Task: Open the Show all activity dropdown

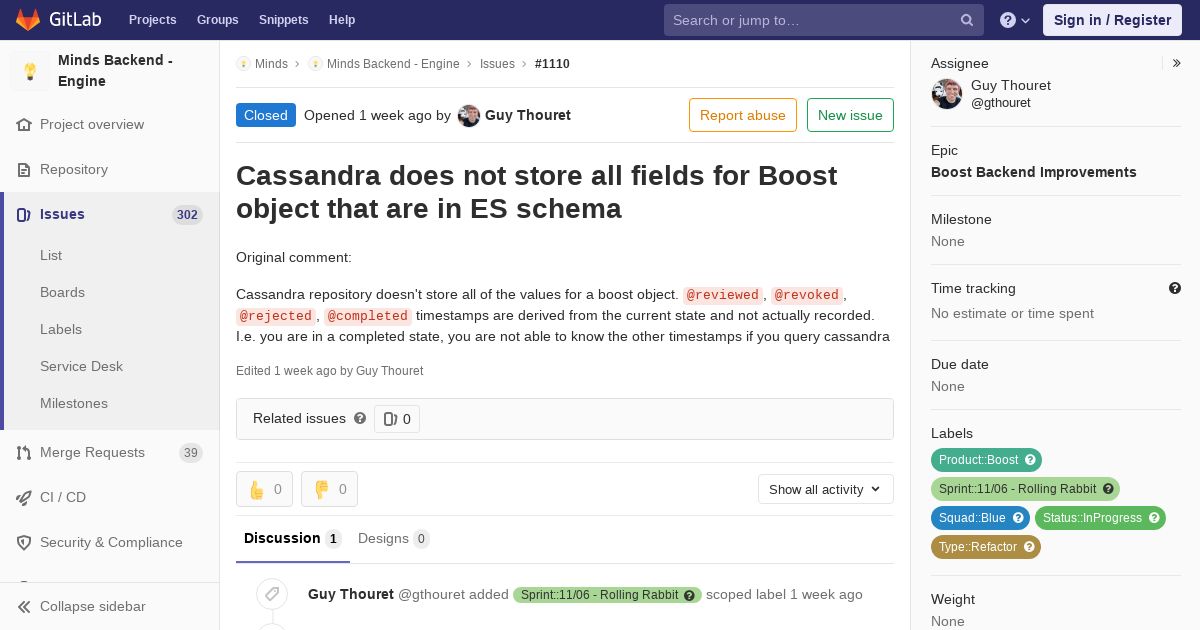Action: point(825,489)
